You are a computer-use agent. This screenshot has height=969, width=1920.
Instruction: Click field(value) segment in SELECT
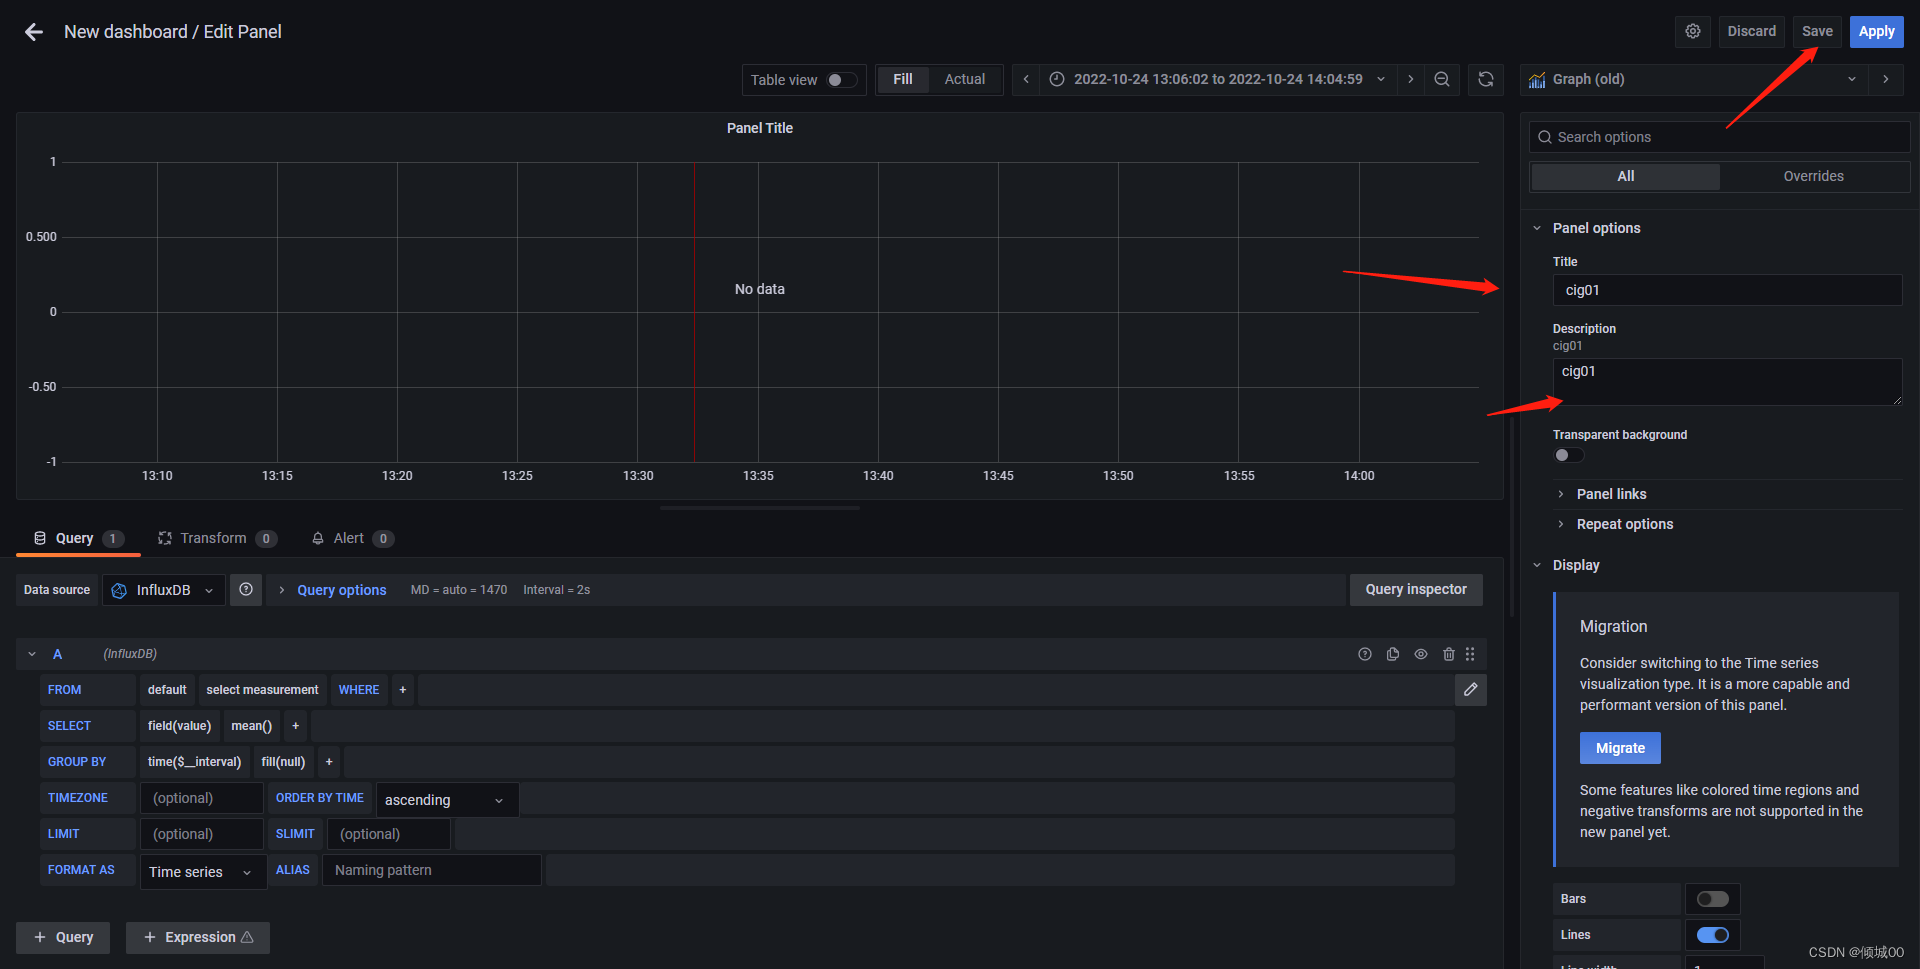tap(180, 726)
